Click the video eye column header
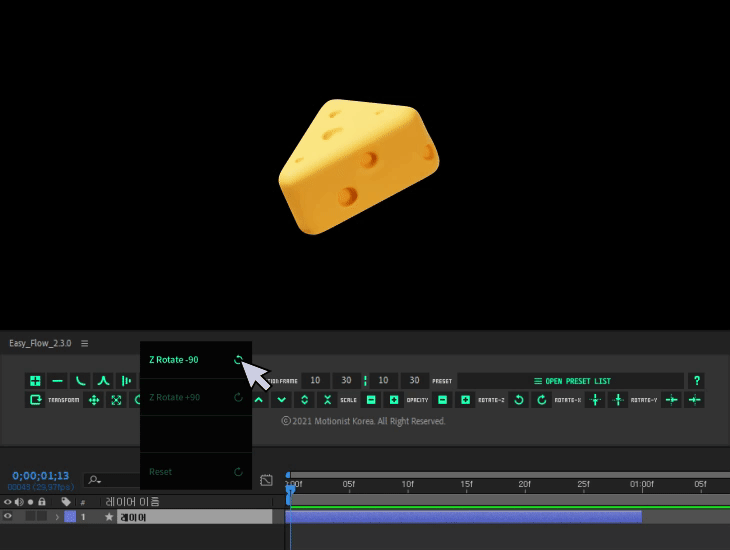Image resolution: width=730 pixels, height=550 pixels. click(8, 502)
